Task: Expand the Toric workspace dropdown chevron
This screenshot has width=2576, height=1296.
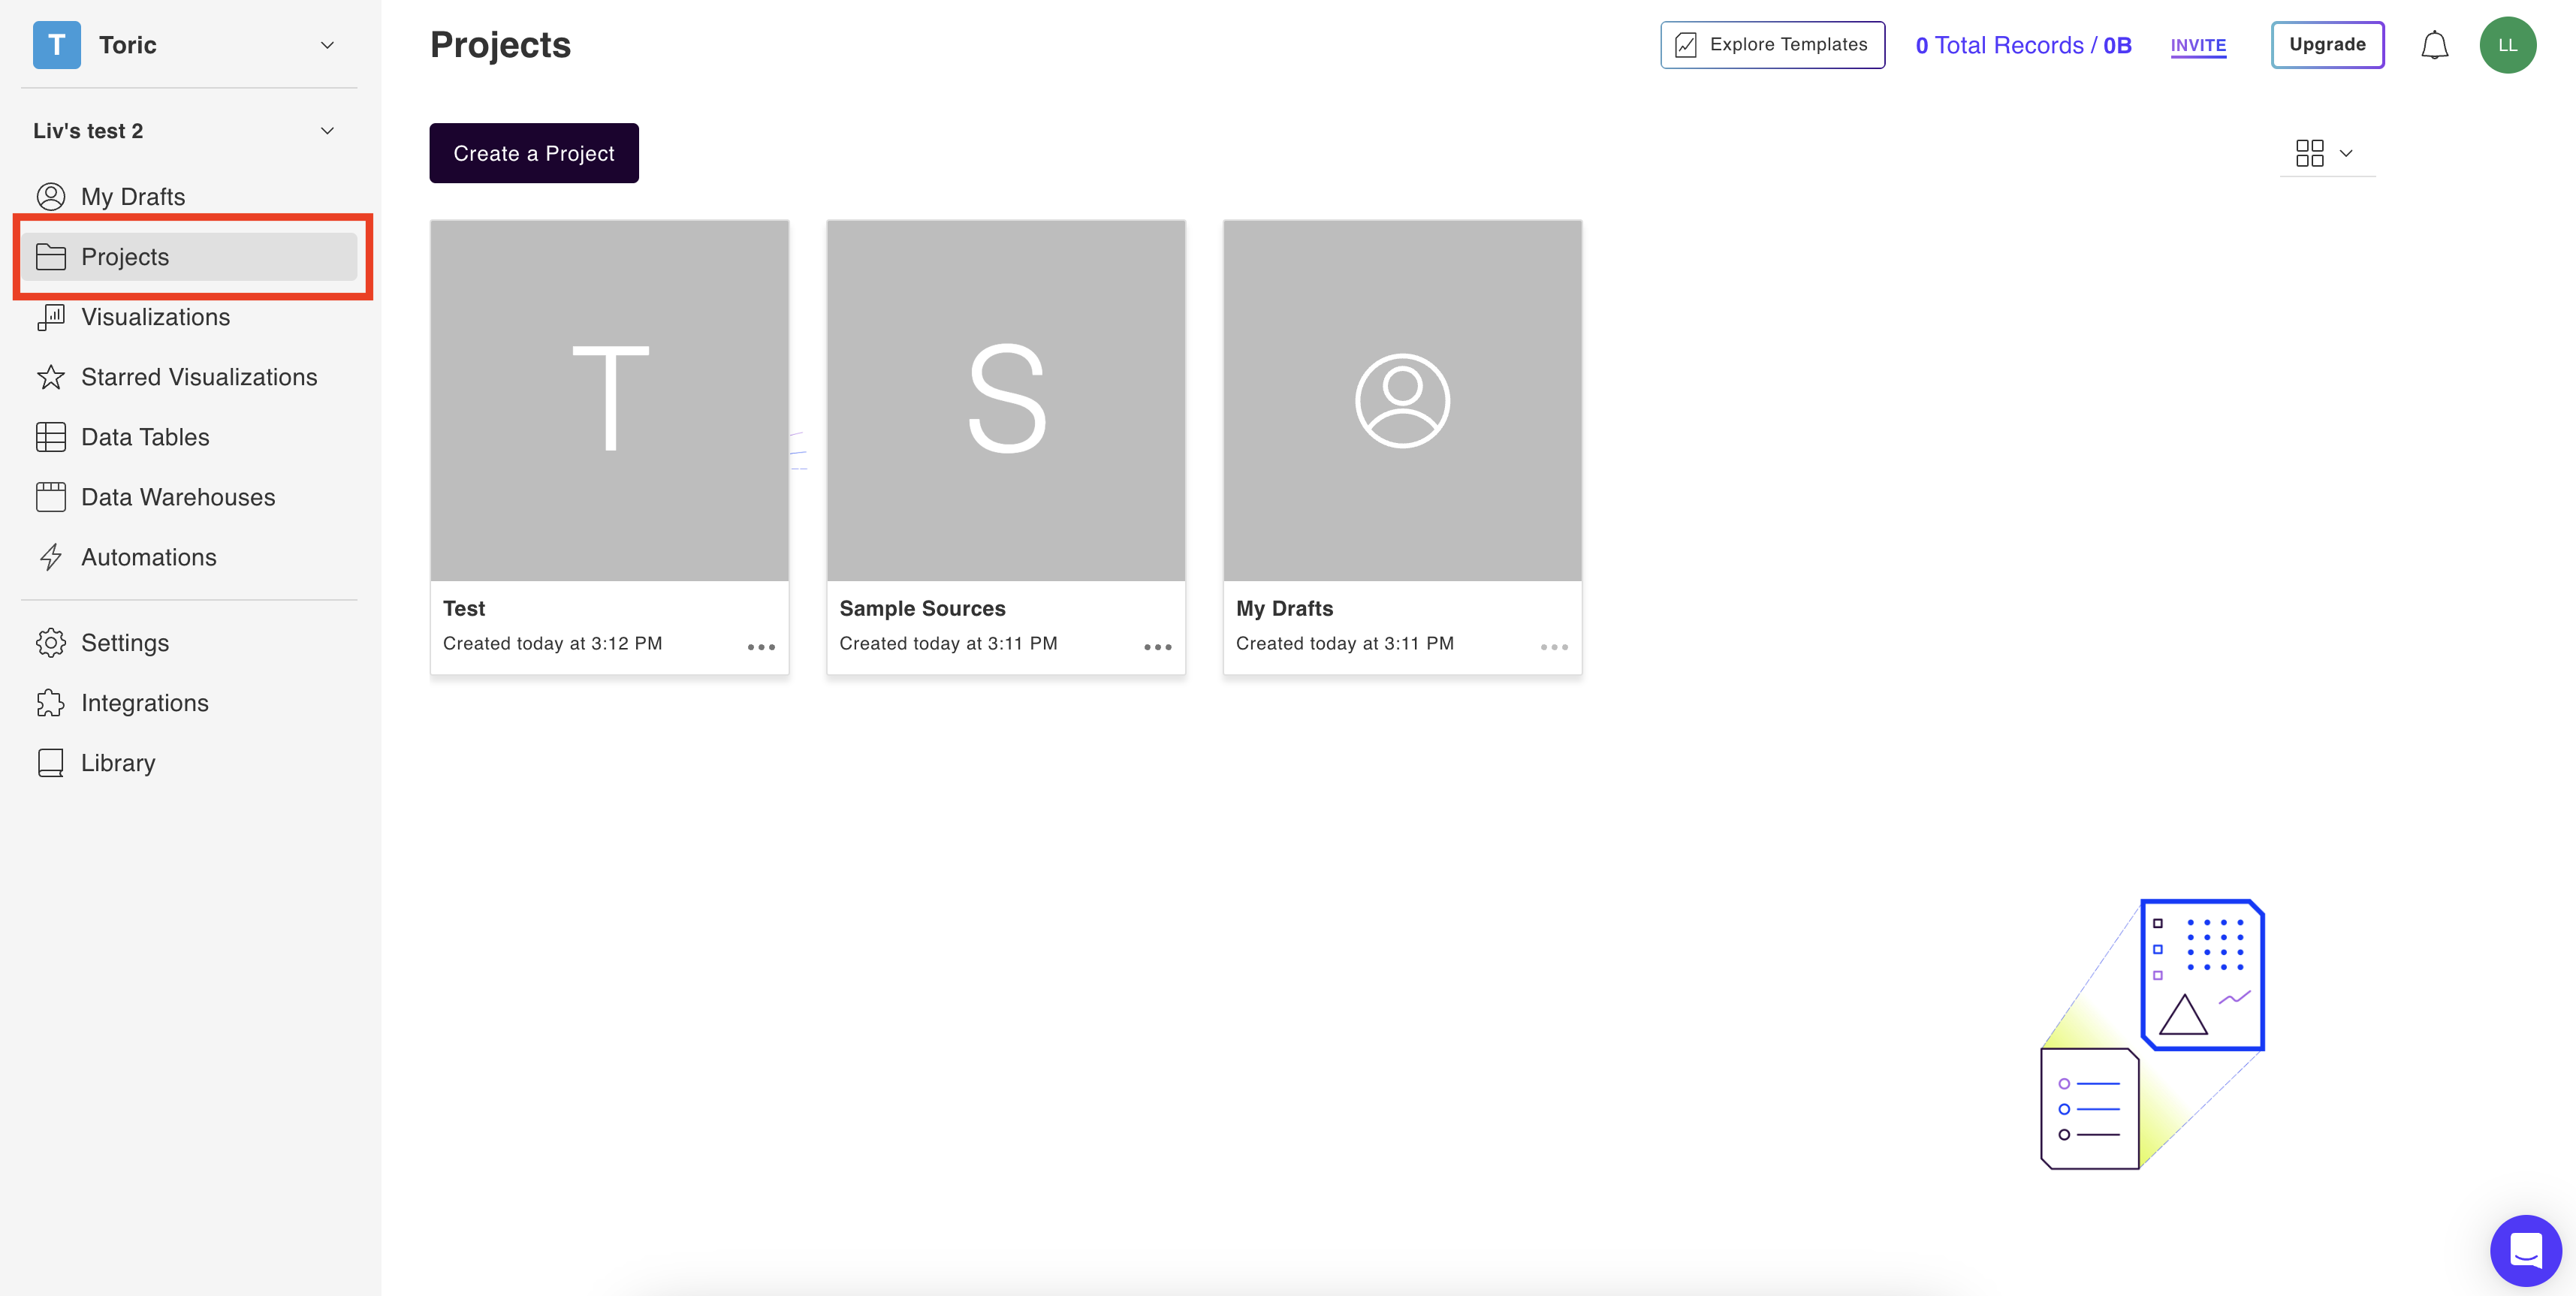Action: coord(327,45)
